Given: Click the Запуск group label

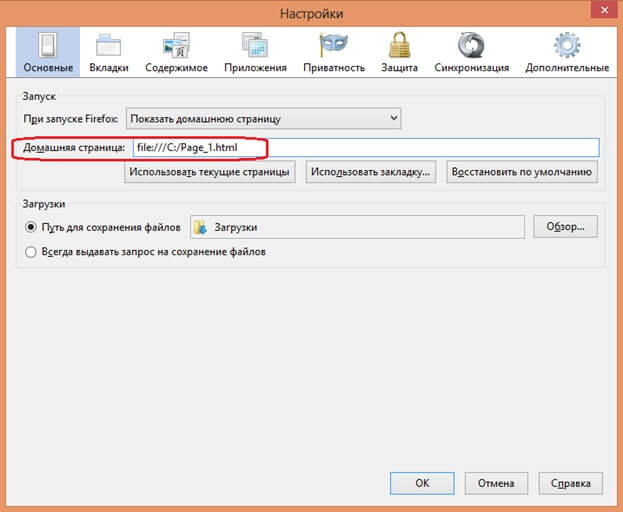Looking at the screenshot, I should coord(39,97).
